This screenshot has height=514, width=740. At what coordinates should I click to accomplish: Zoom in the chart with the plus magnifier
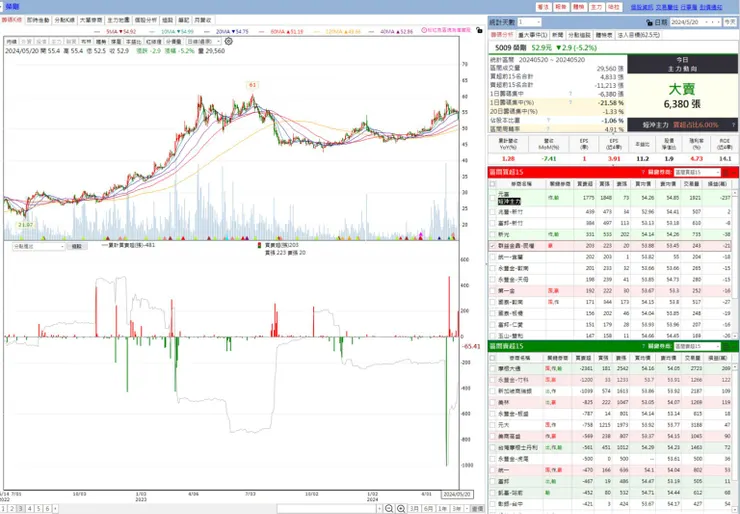pyautogui.click(x=401, y=508)
